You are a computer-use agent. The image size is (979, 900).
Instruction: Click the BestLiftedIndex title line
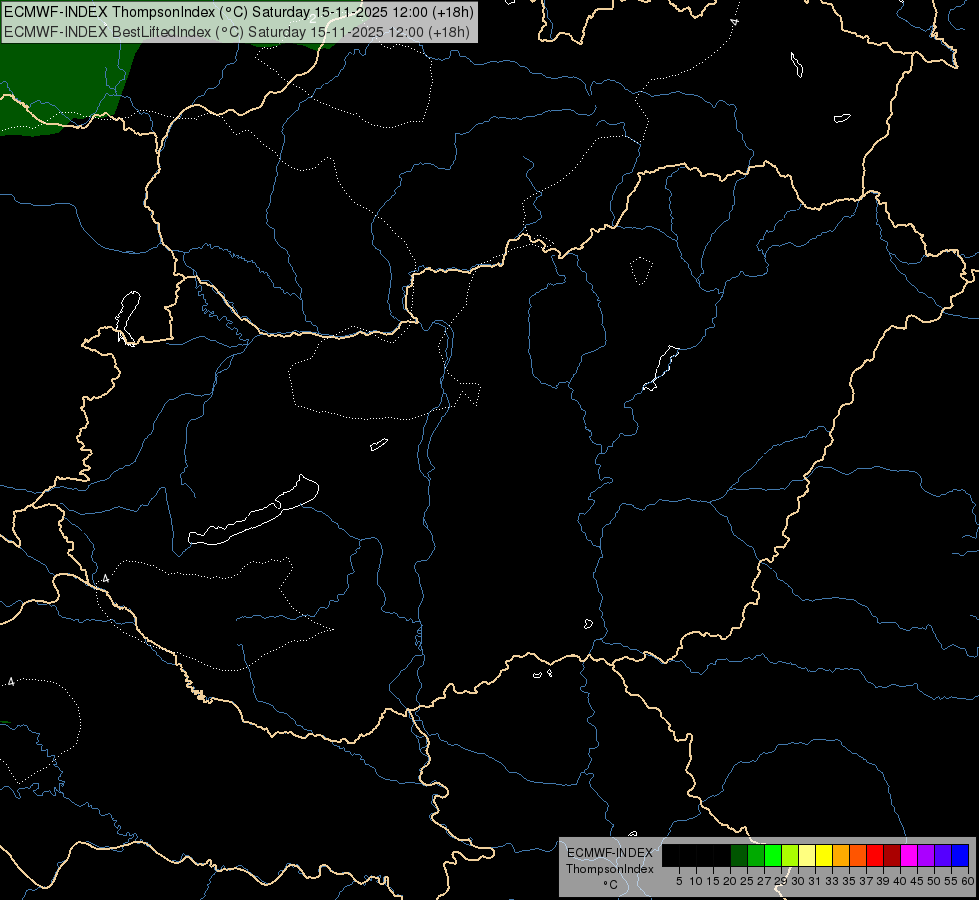coord(237,31)
